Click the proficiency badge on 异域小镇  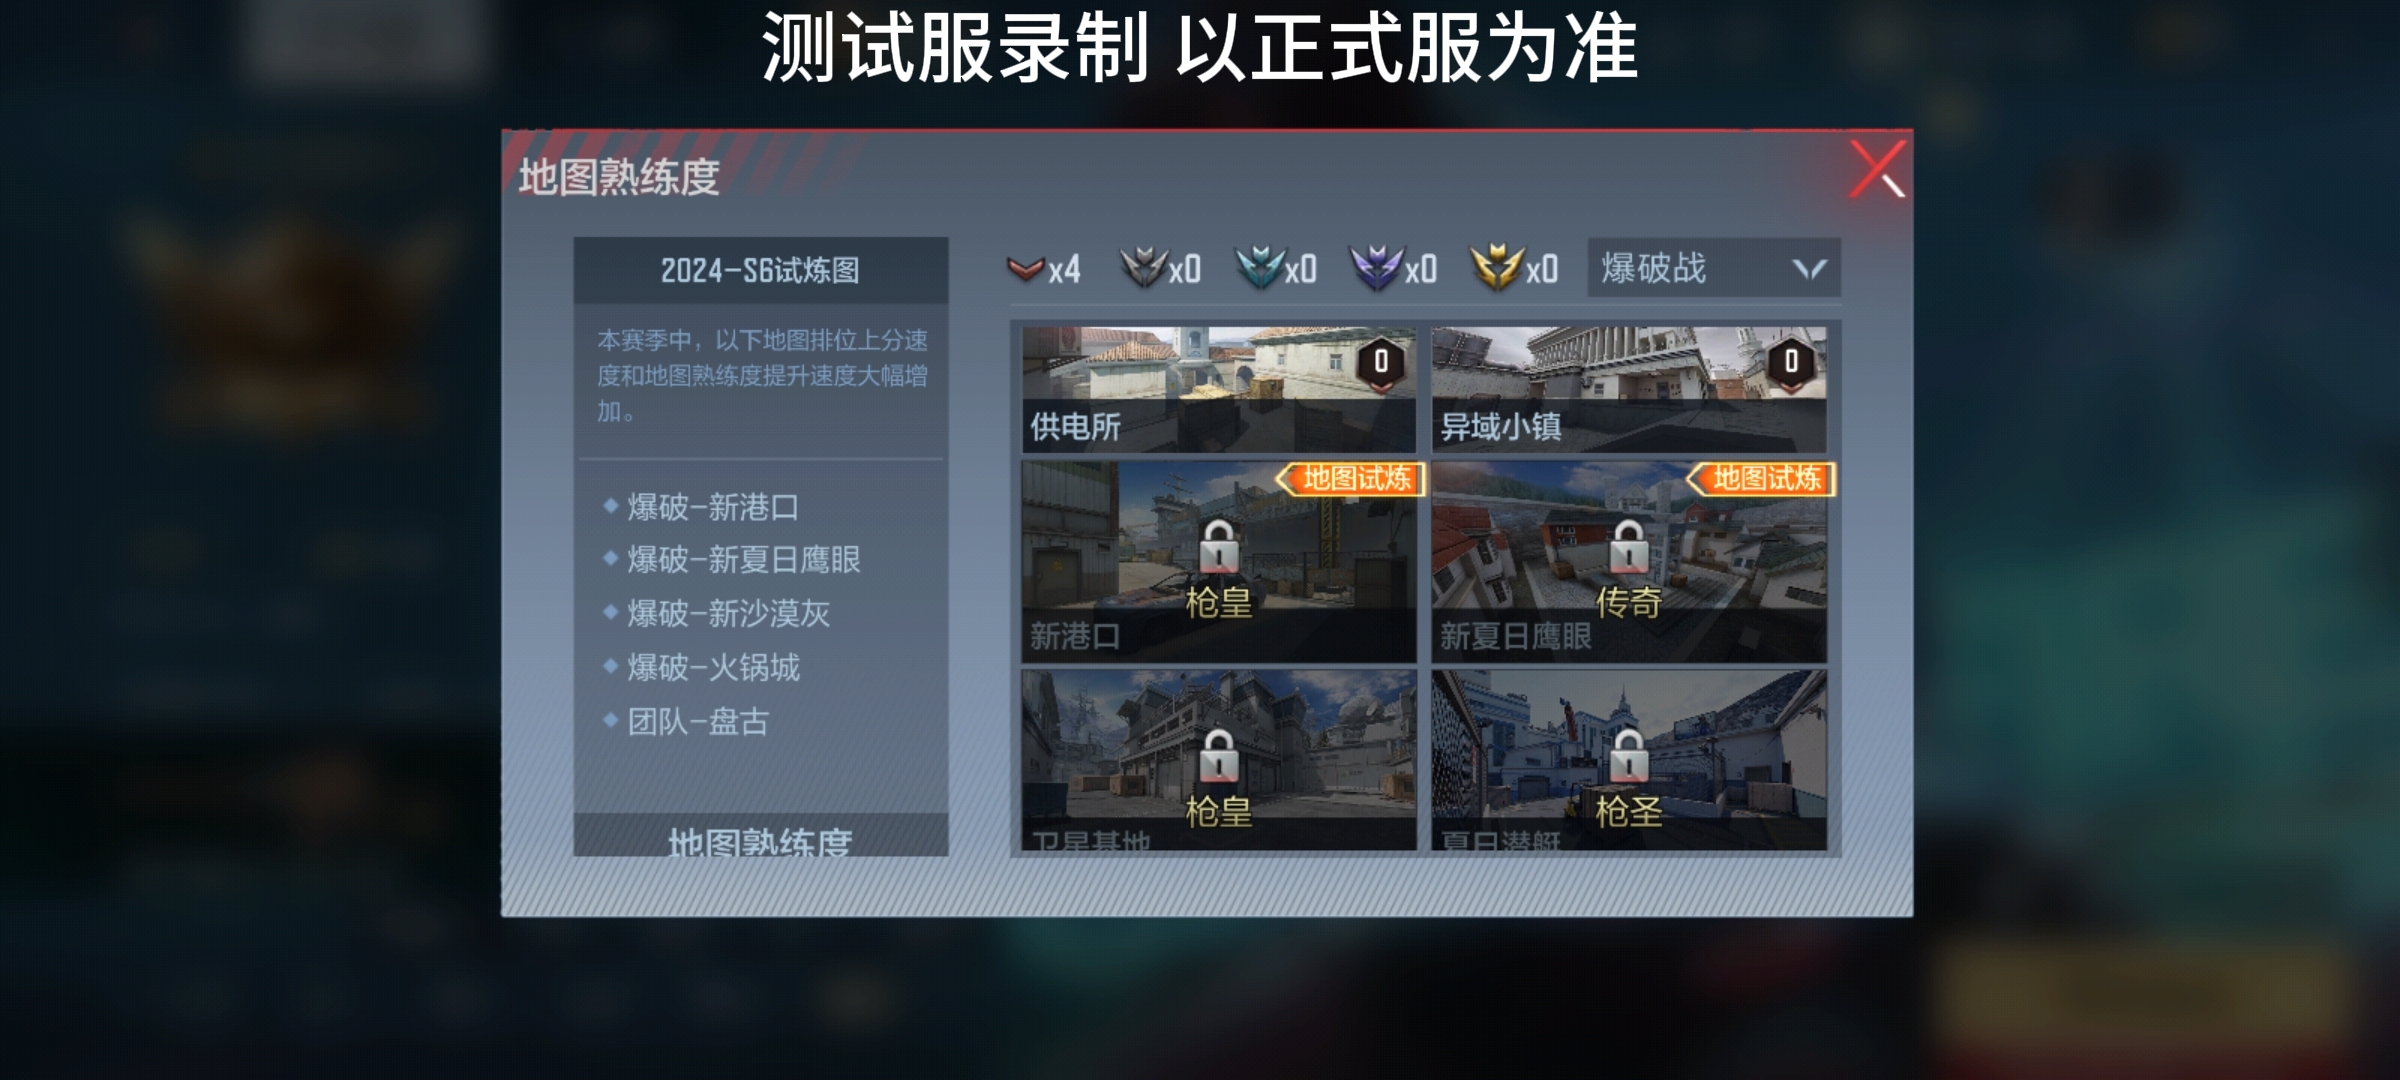(x=1791, y=364)
